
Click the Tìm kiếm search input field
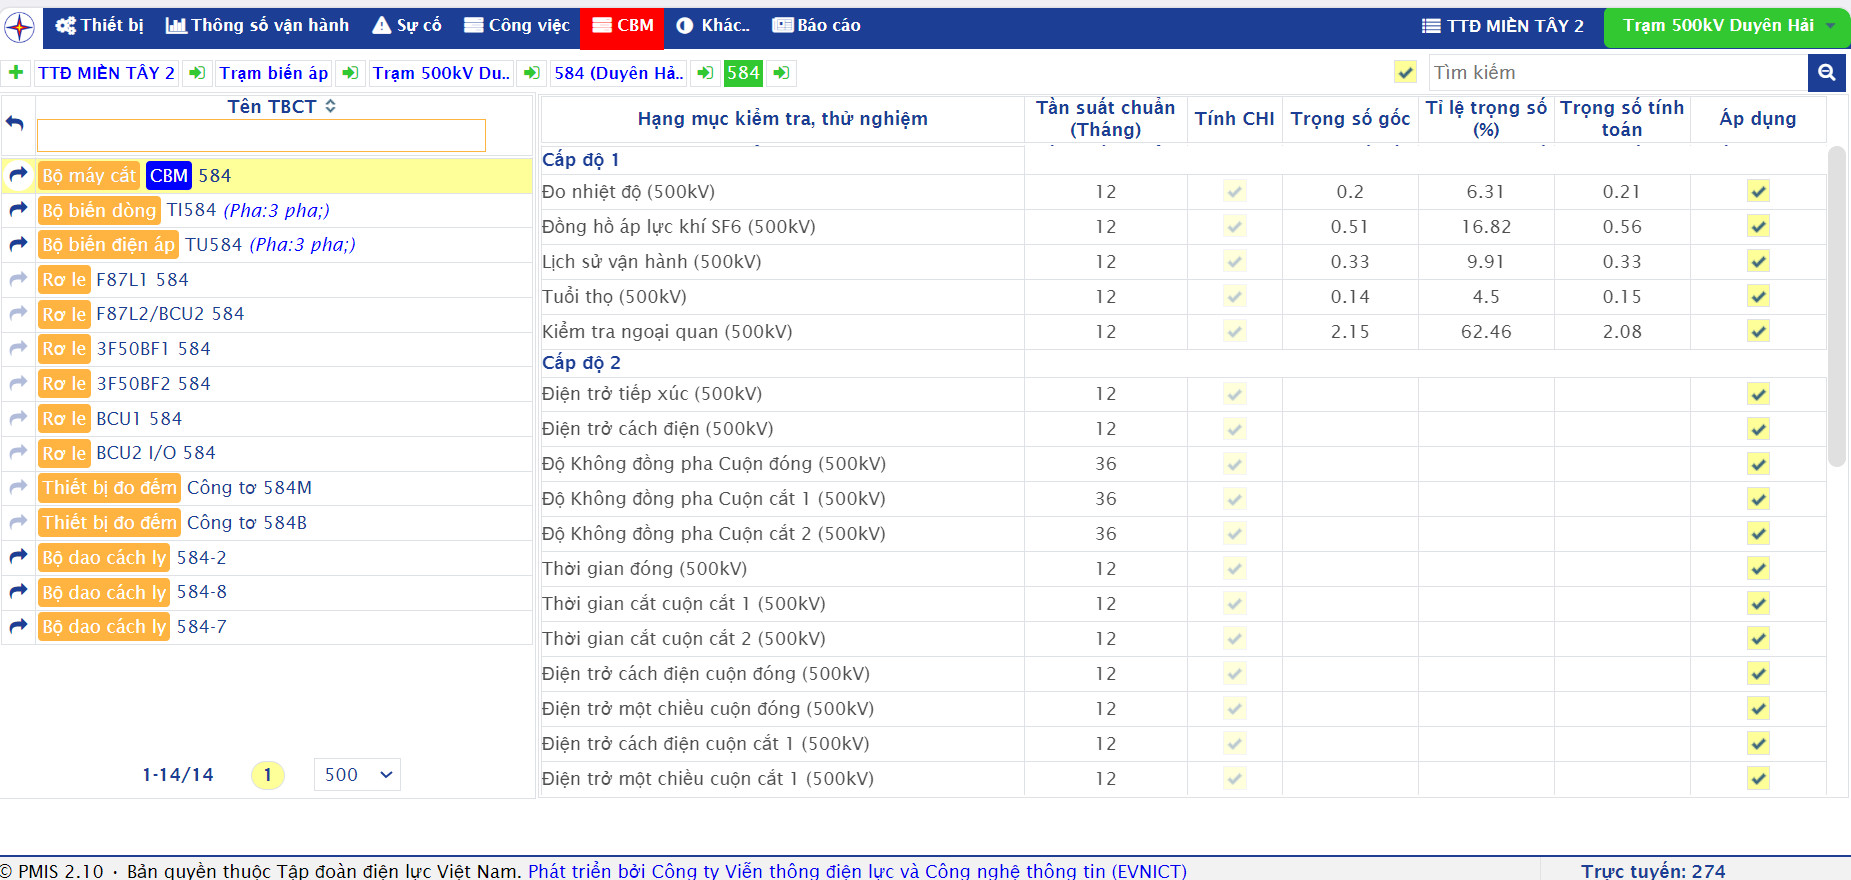point(1616,73)
